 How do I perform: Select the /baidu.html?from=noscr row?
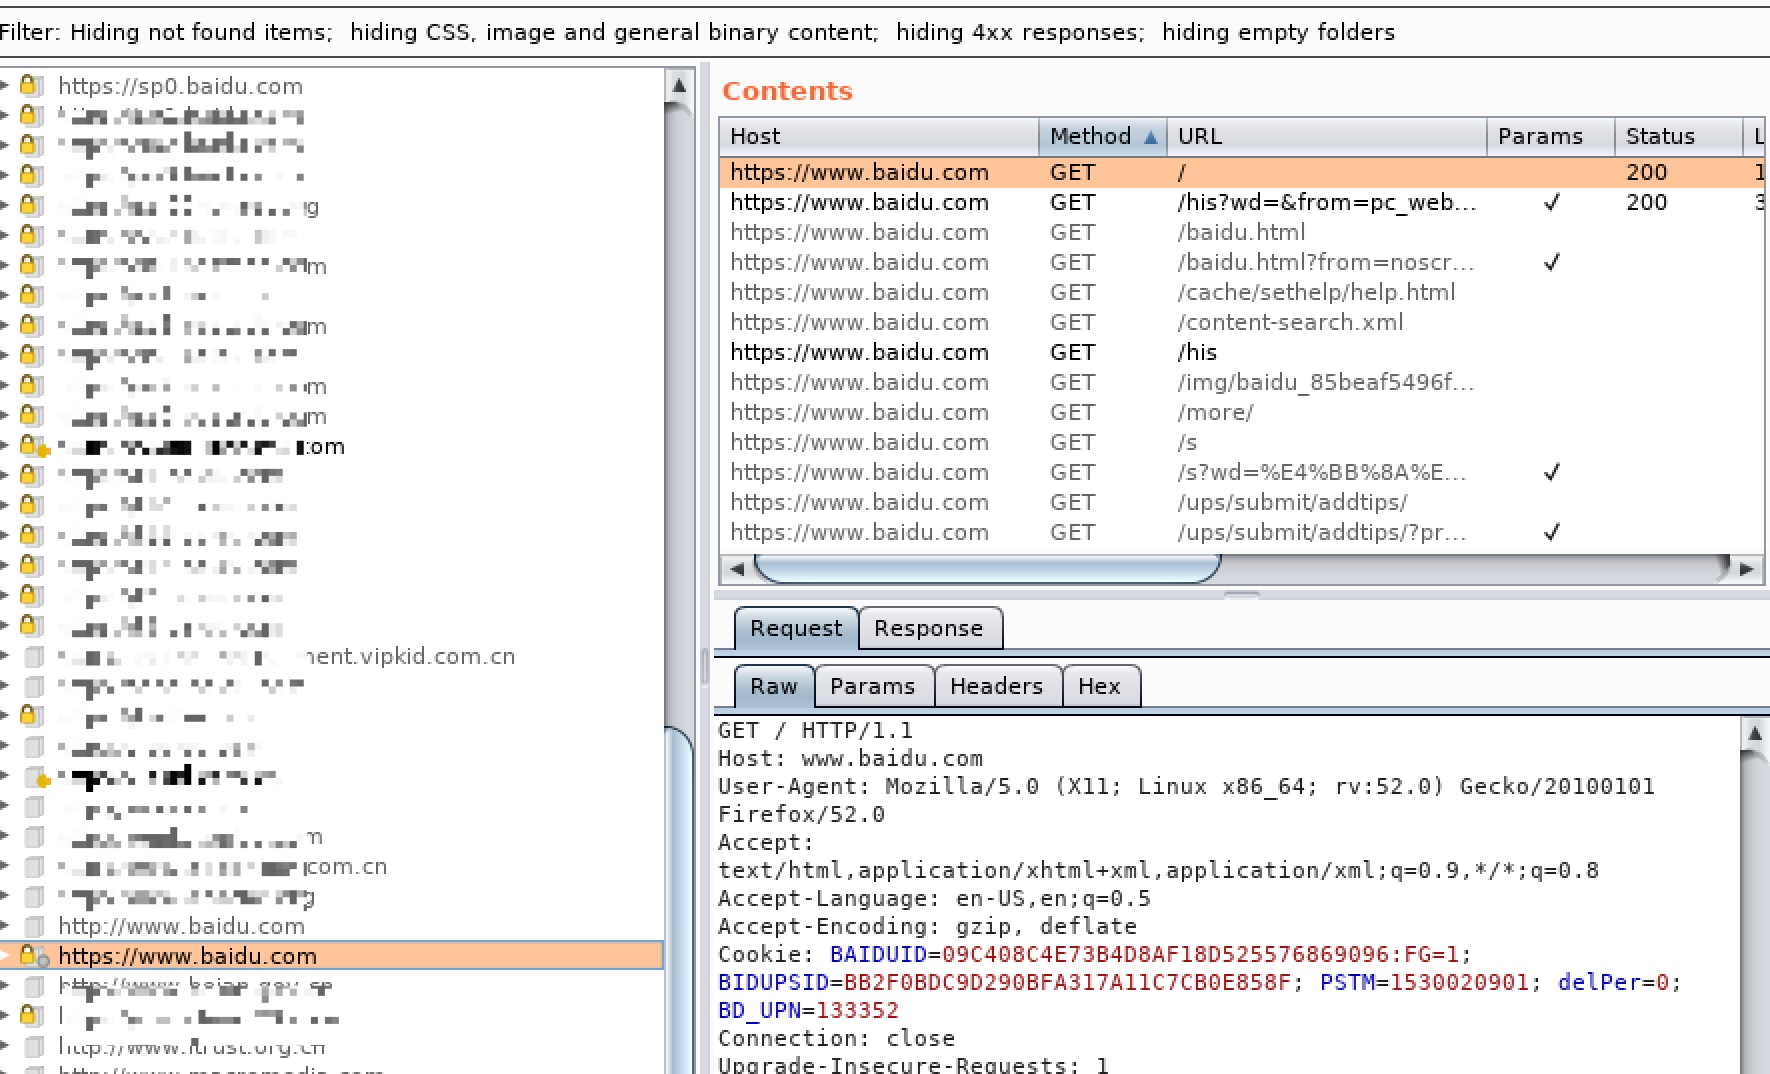coord(1242,262)
